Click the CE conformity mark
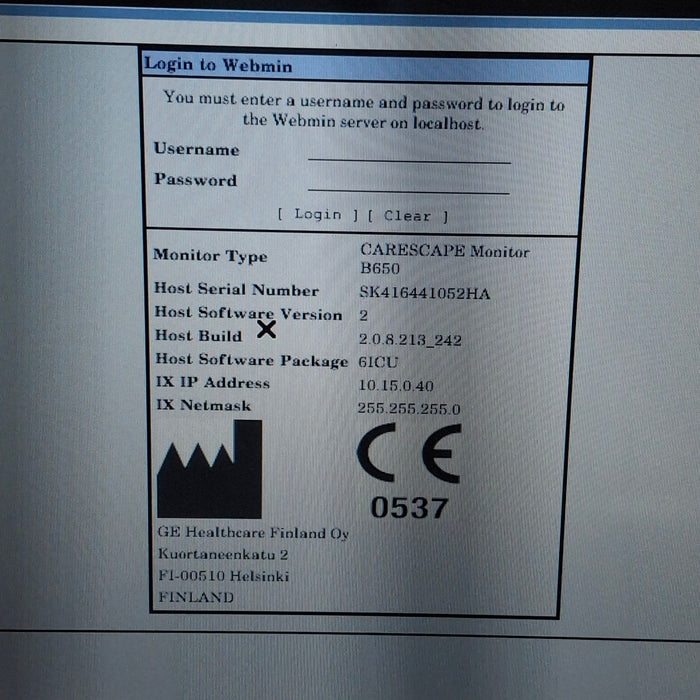The image size is (700, 700). tap(408, 453)
